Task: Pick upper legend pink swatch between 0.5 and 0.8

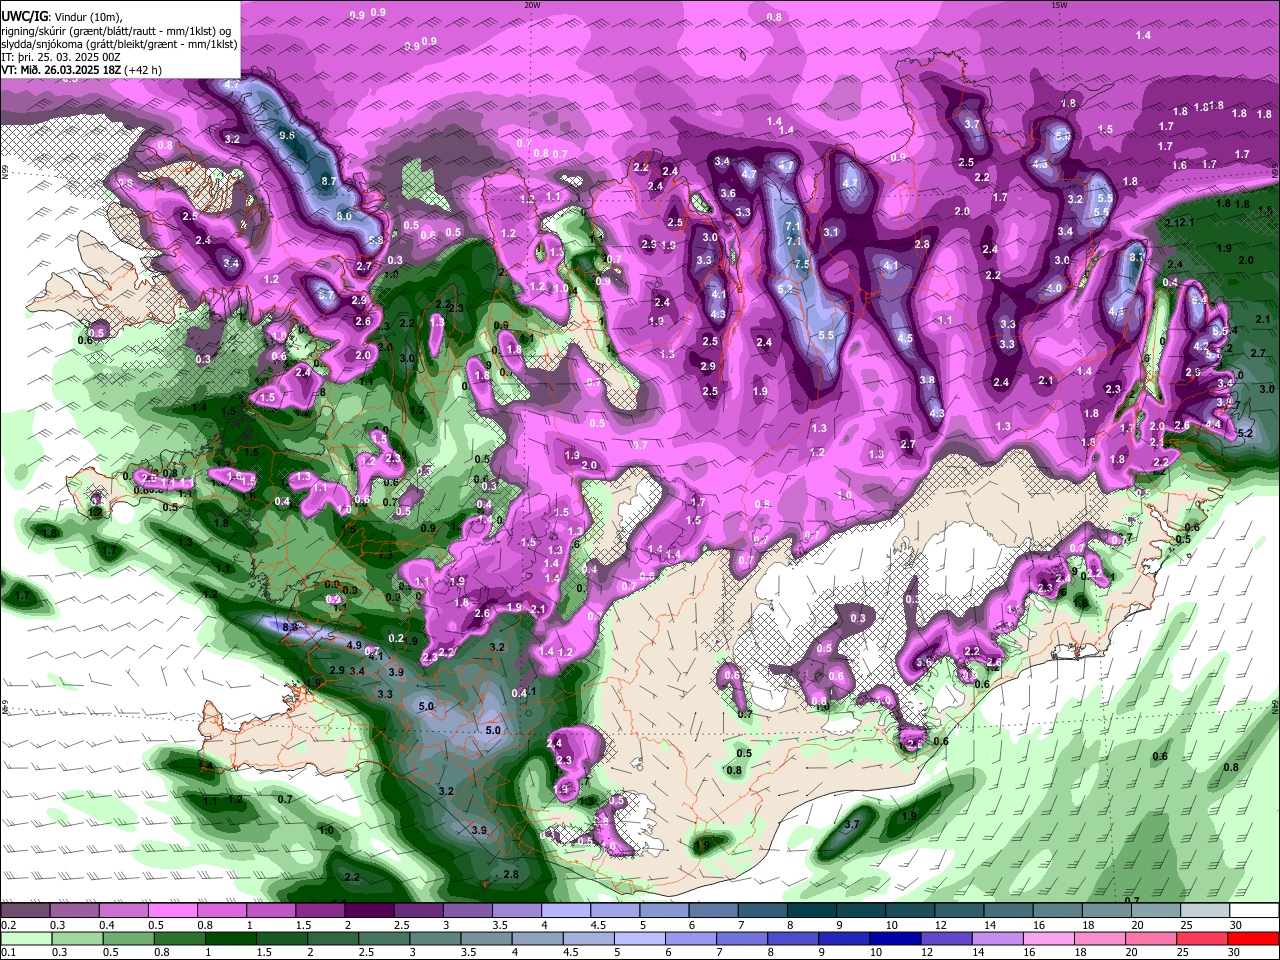Action: click(x=172, y=911)
